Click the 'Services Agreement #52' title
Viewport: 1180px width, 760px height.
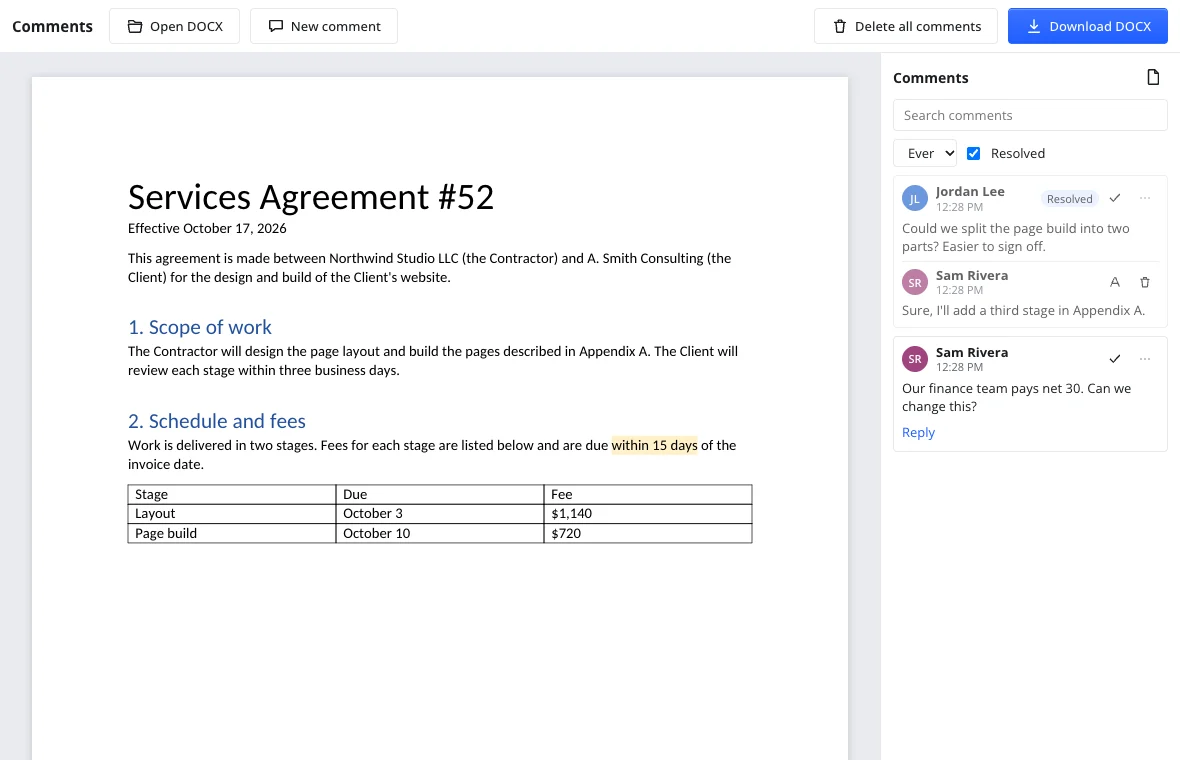tap(311, 197)
